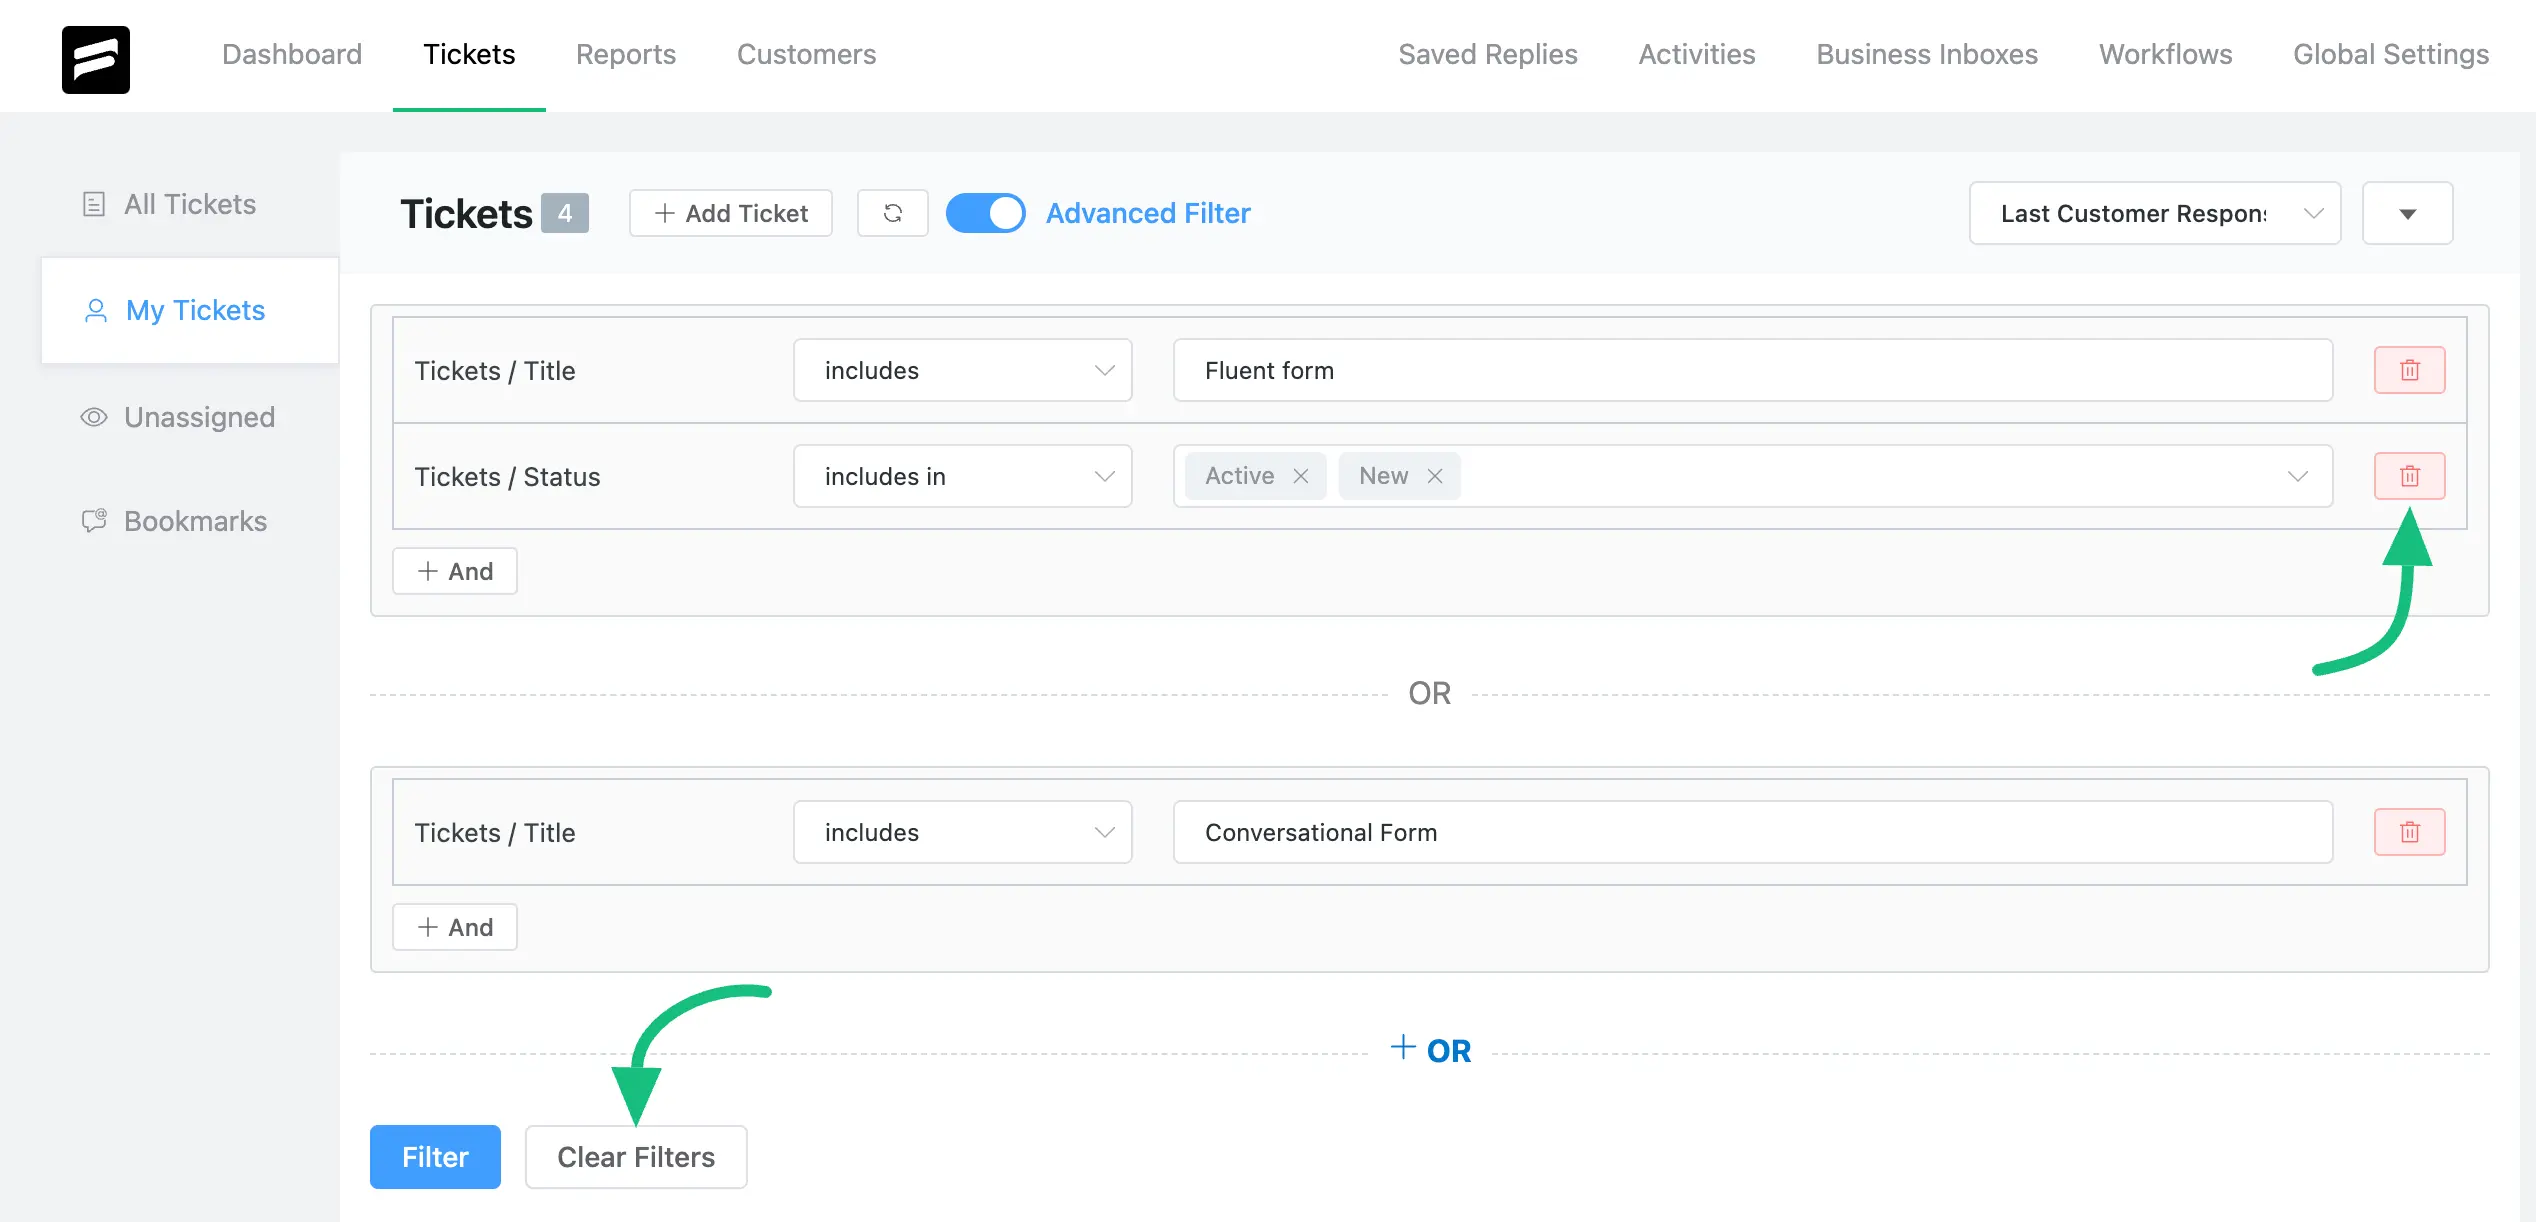The width and height of the screenshot is (2536, 1222).
Task: Expand the status values dropdown chevron
Action: 2298,476
